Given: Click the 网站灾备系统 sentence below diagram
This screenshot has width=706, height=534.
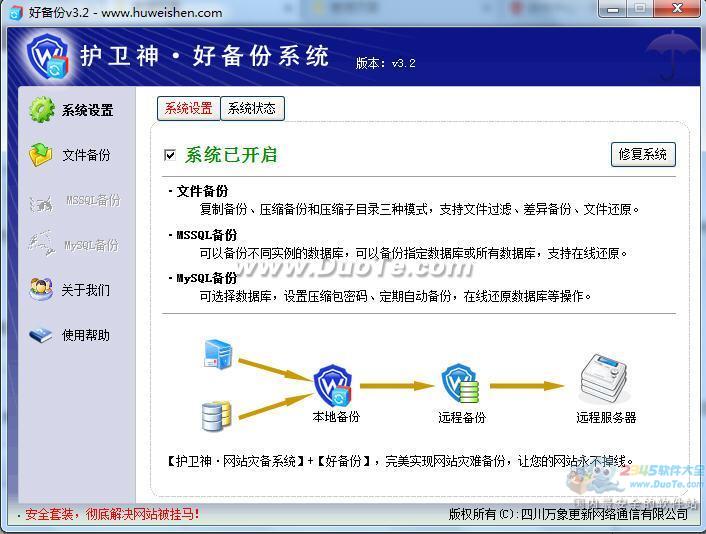Looking at the screenshot, I should coord(400,461).
